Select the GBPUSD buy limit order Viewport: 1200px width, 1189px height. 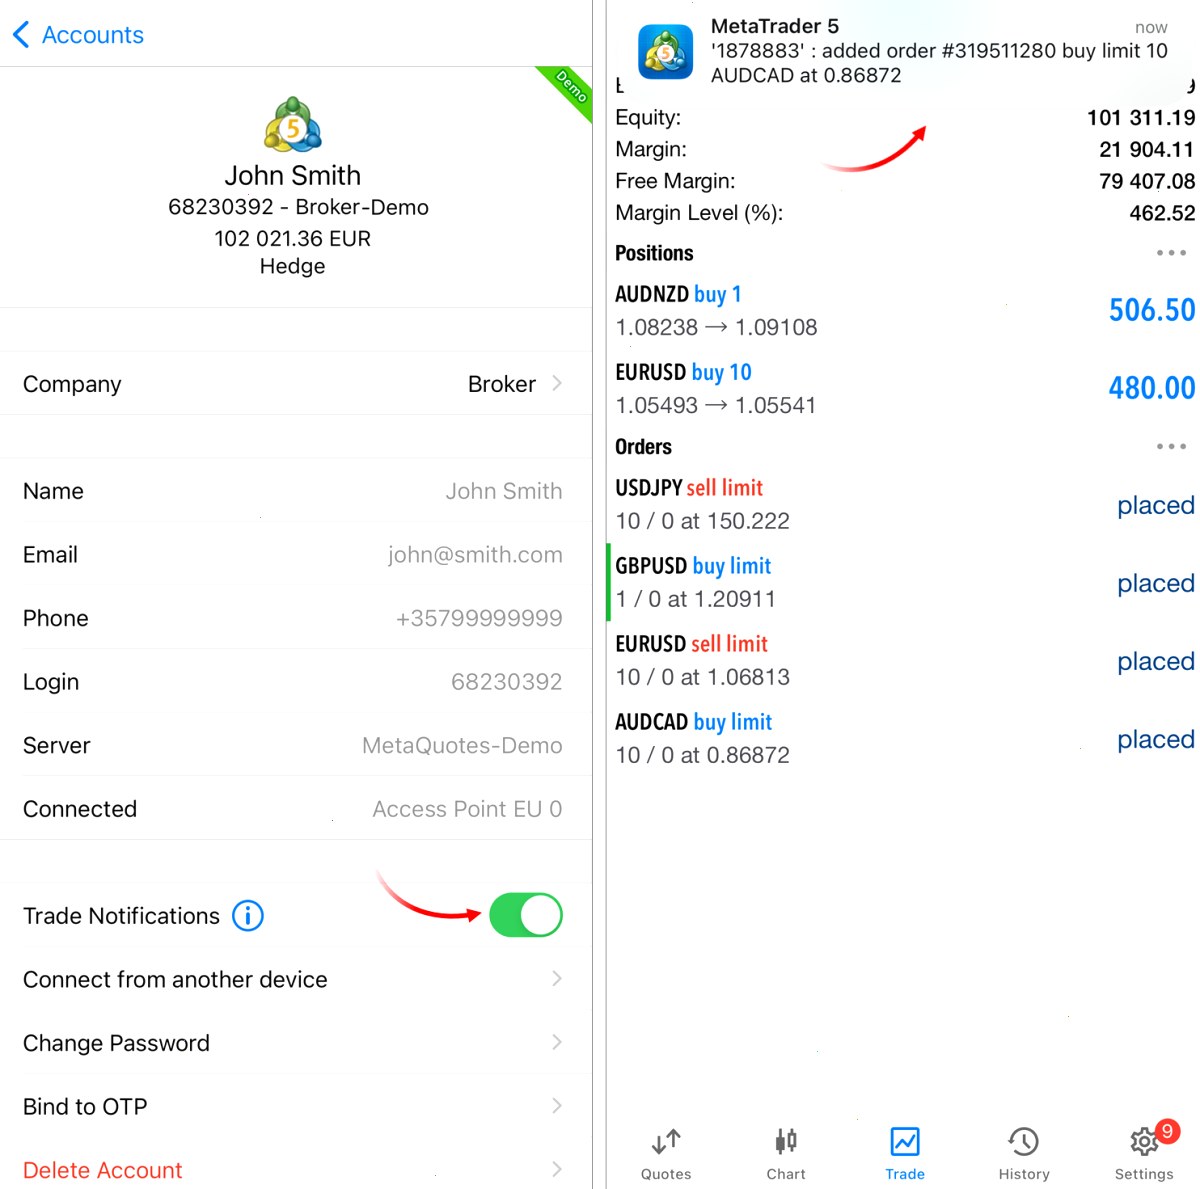pos(904,582)
